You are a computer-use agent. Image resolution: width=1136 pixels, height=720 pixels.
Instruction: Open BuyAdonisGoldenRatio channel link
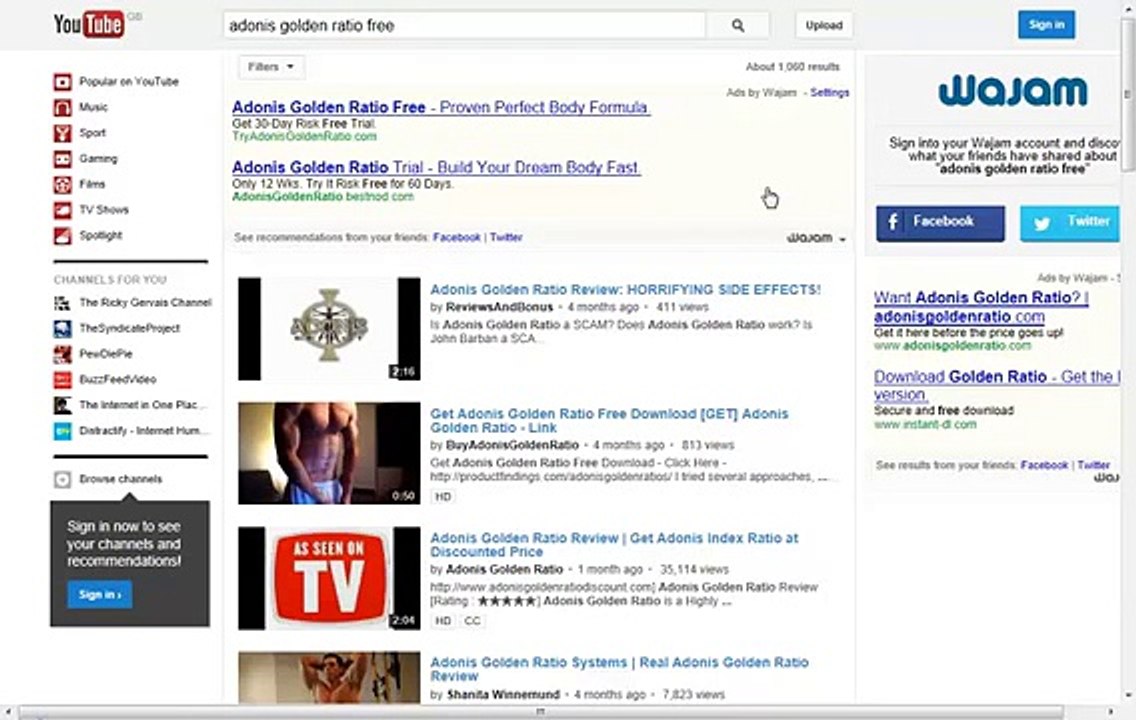[x=512, y=445]
